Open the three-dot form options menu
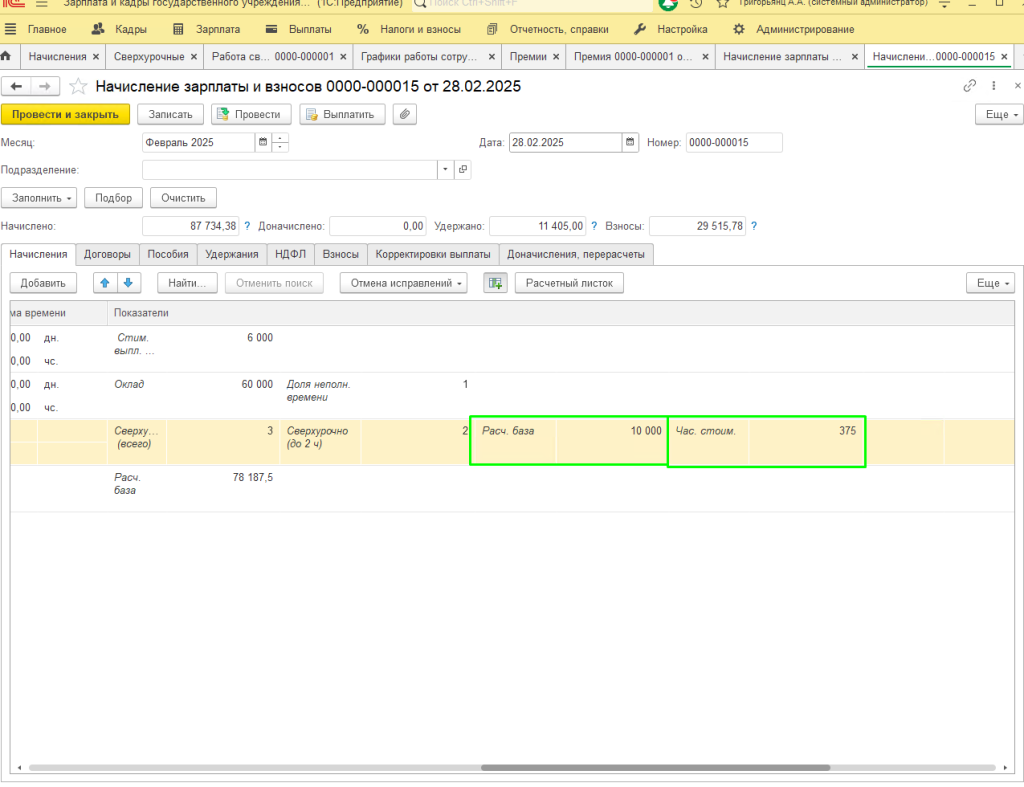1024x787 pixels. (993, 86)
